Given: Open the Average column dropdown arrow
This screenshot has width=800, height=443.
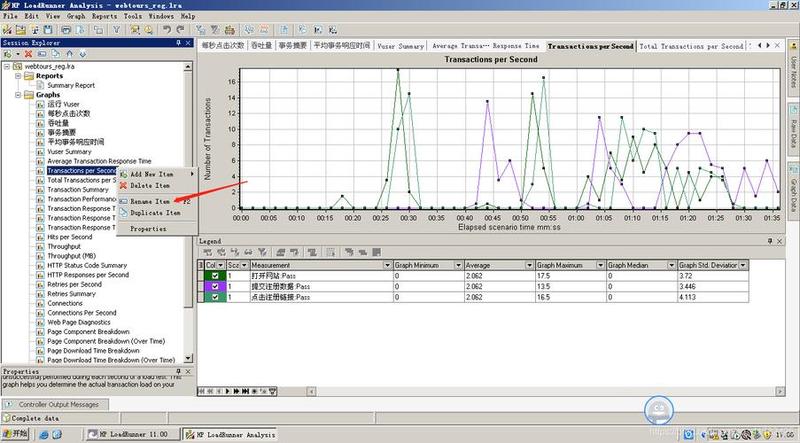Looking at the screenshot, I should pos(529,265).
